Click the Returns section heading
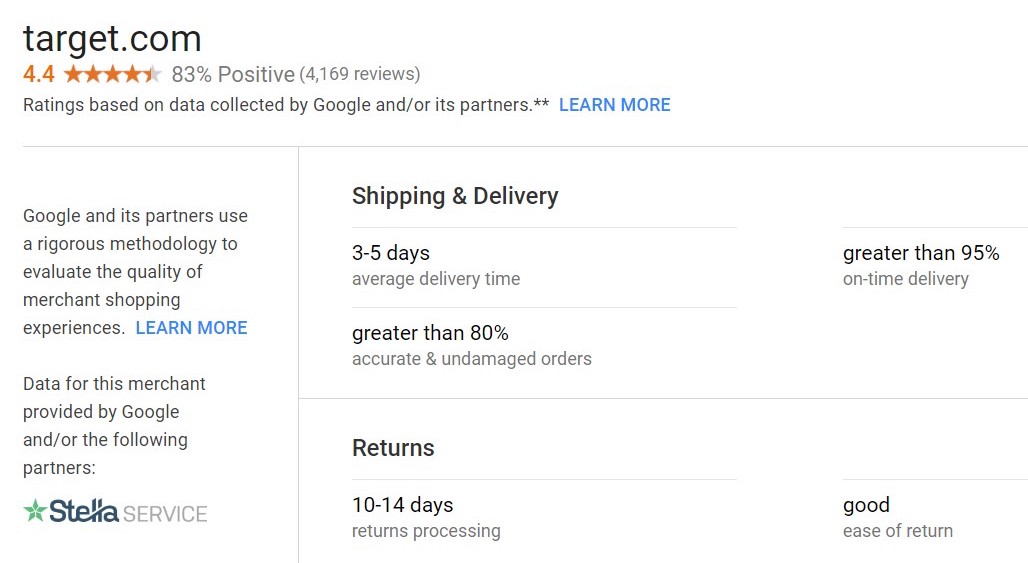The height and width of the screenshot is (563, 1028). (393, 448)
